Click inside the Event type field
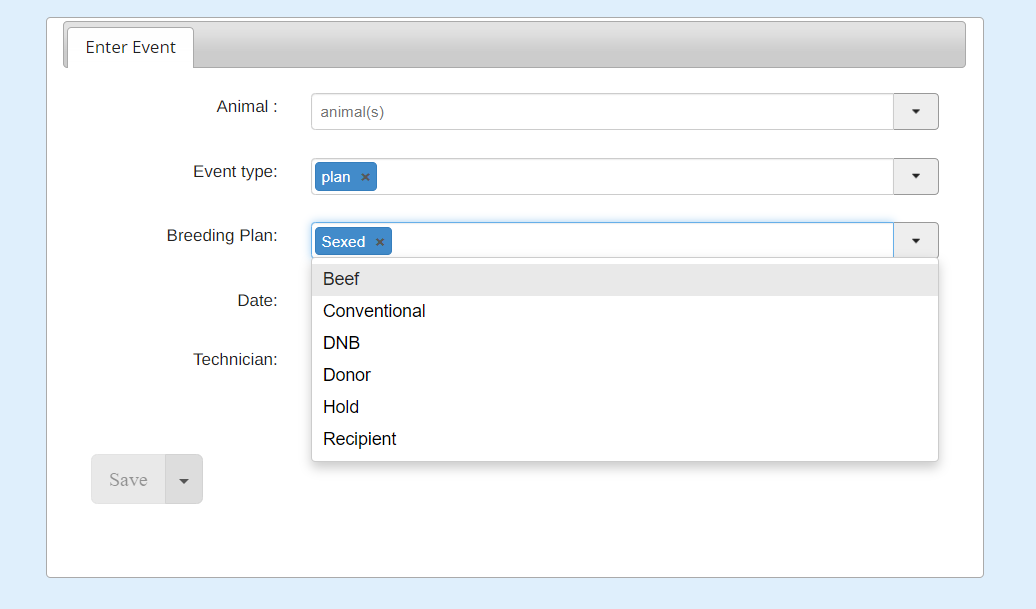This screenshot has width=1036, height=609. [630, 177]
